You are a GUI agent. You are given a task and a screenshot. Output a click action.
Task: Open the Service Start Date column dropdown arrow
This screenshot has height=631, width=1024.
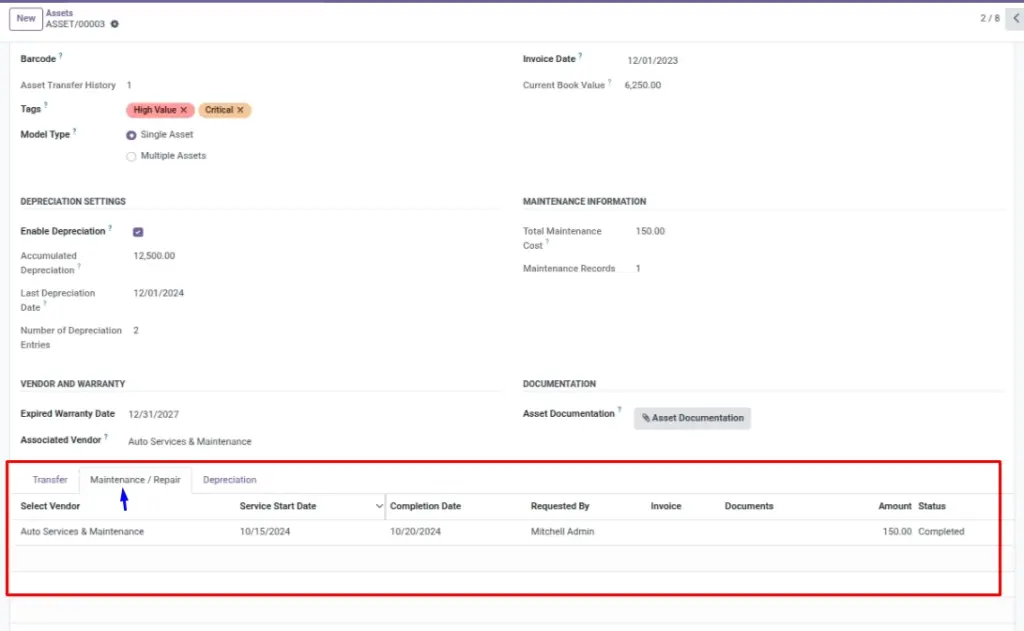click(x=379, y=506)
